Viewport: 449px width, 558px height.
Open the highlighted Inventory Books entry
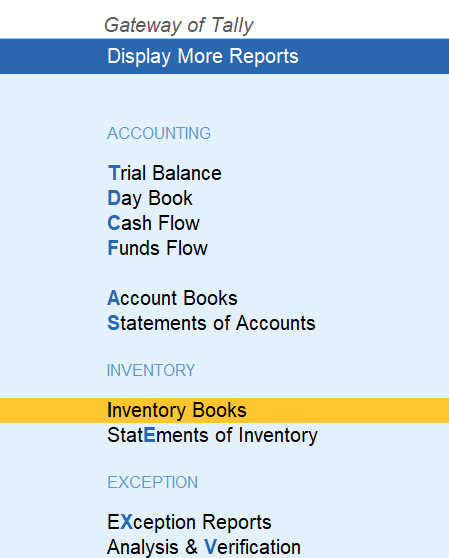[224, 410]
